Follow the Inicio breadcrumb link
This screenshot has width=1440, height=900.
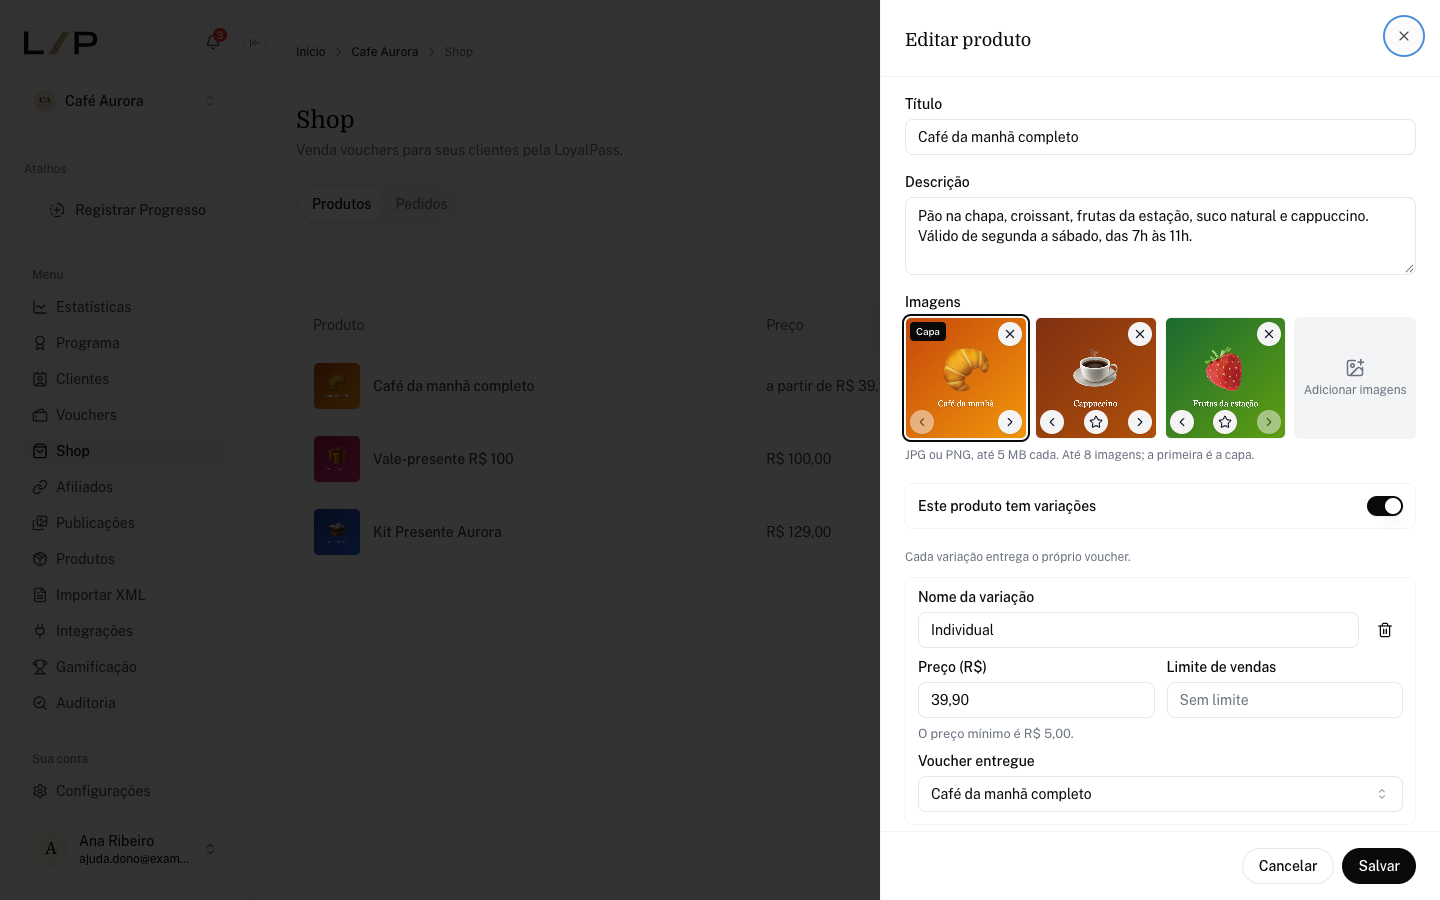tap(311, 52)
